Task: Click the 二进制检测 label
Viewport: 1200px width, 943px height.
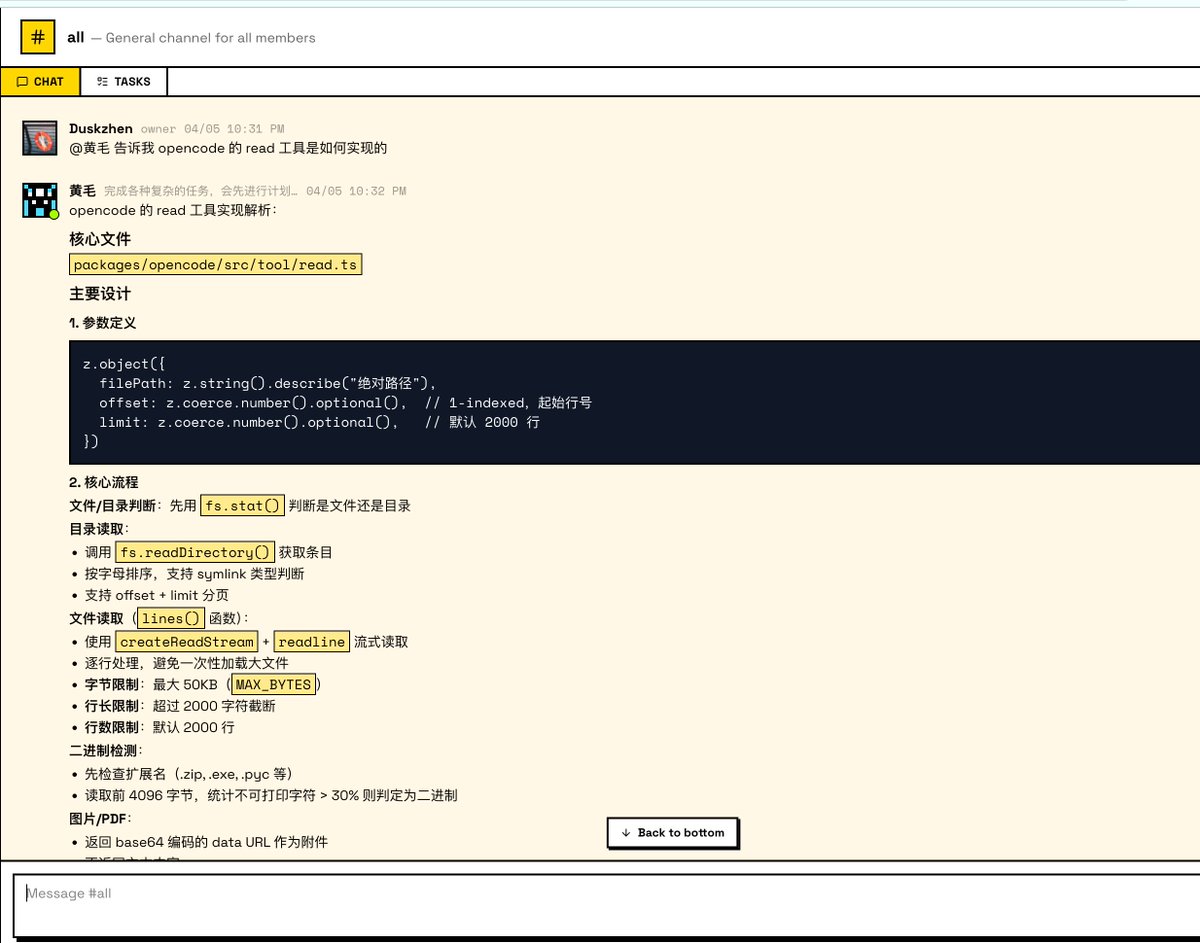Action: click(106, 750)
